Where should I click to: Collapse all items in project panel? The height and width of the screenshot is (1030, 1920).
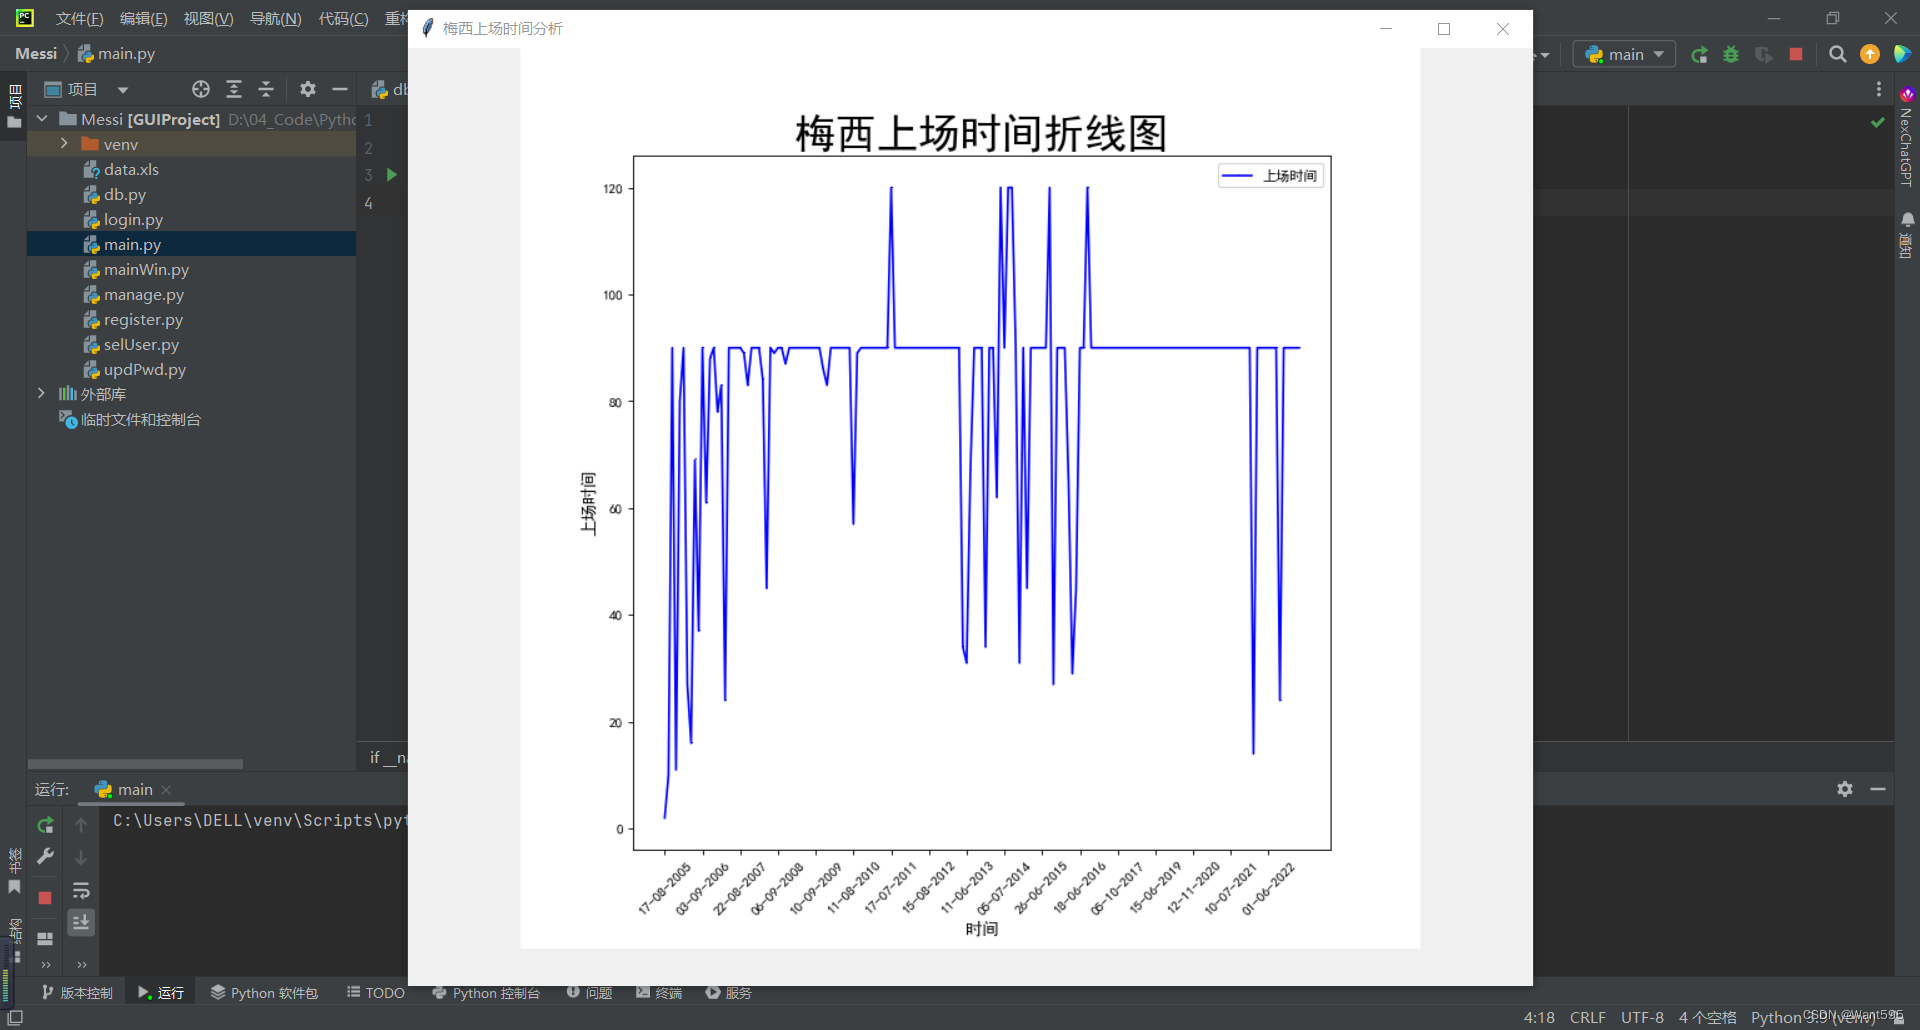266,89
